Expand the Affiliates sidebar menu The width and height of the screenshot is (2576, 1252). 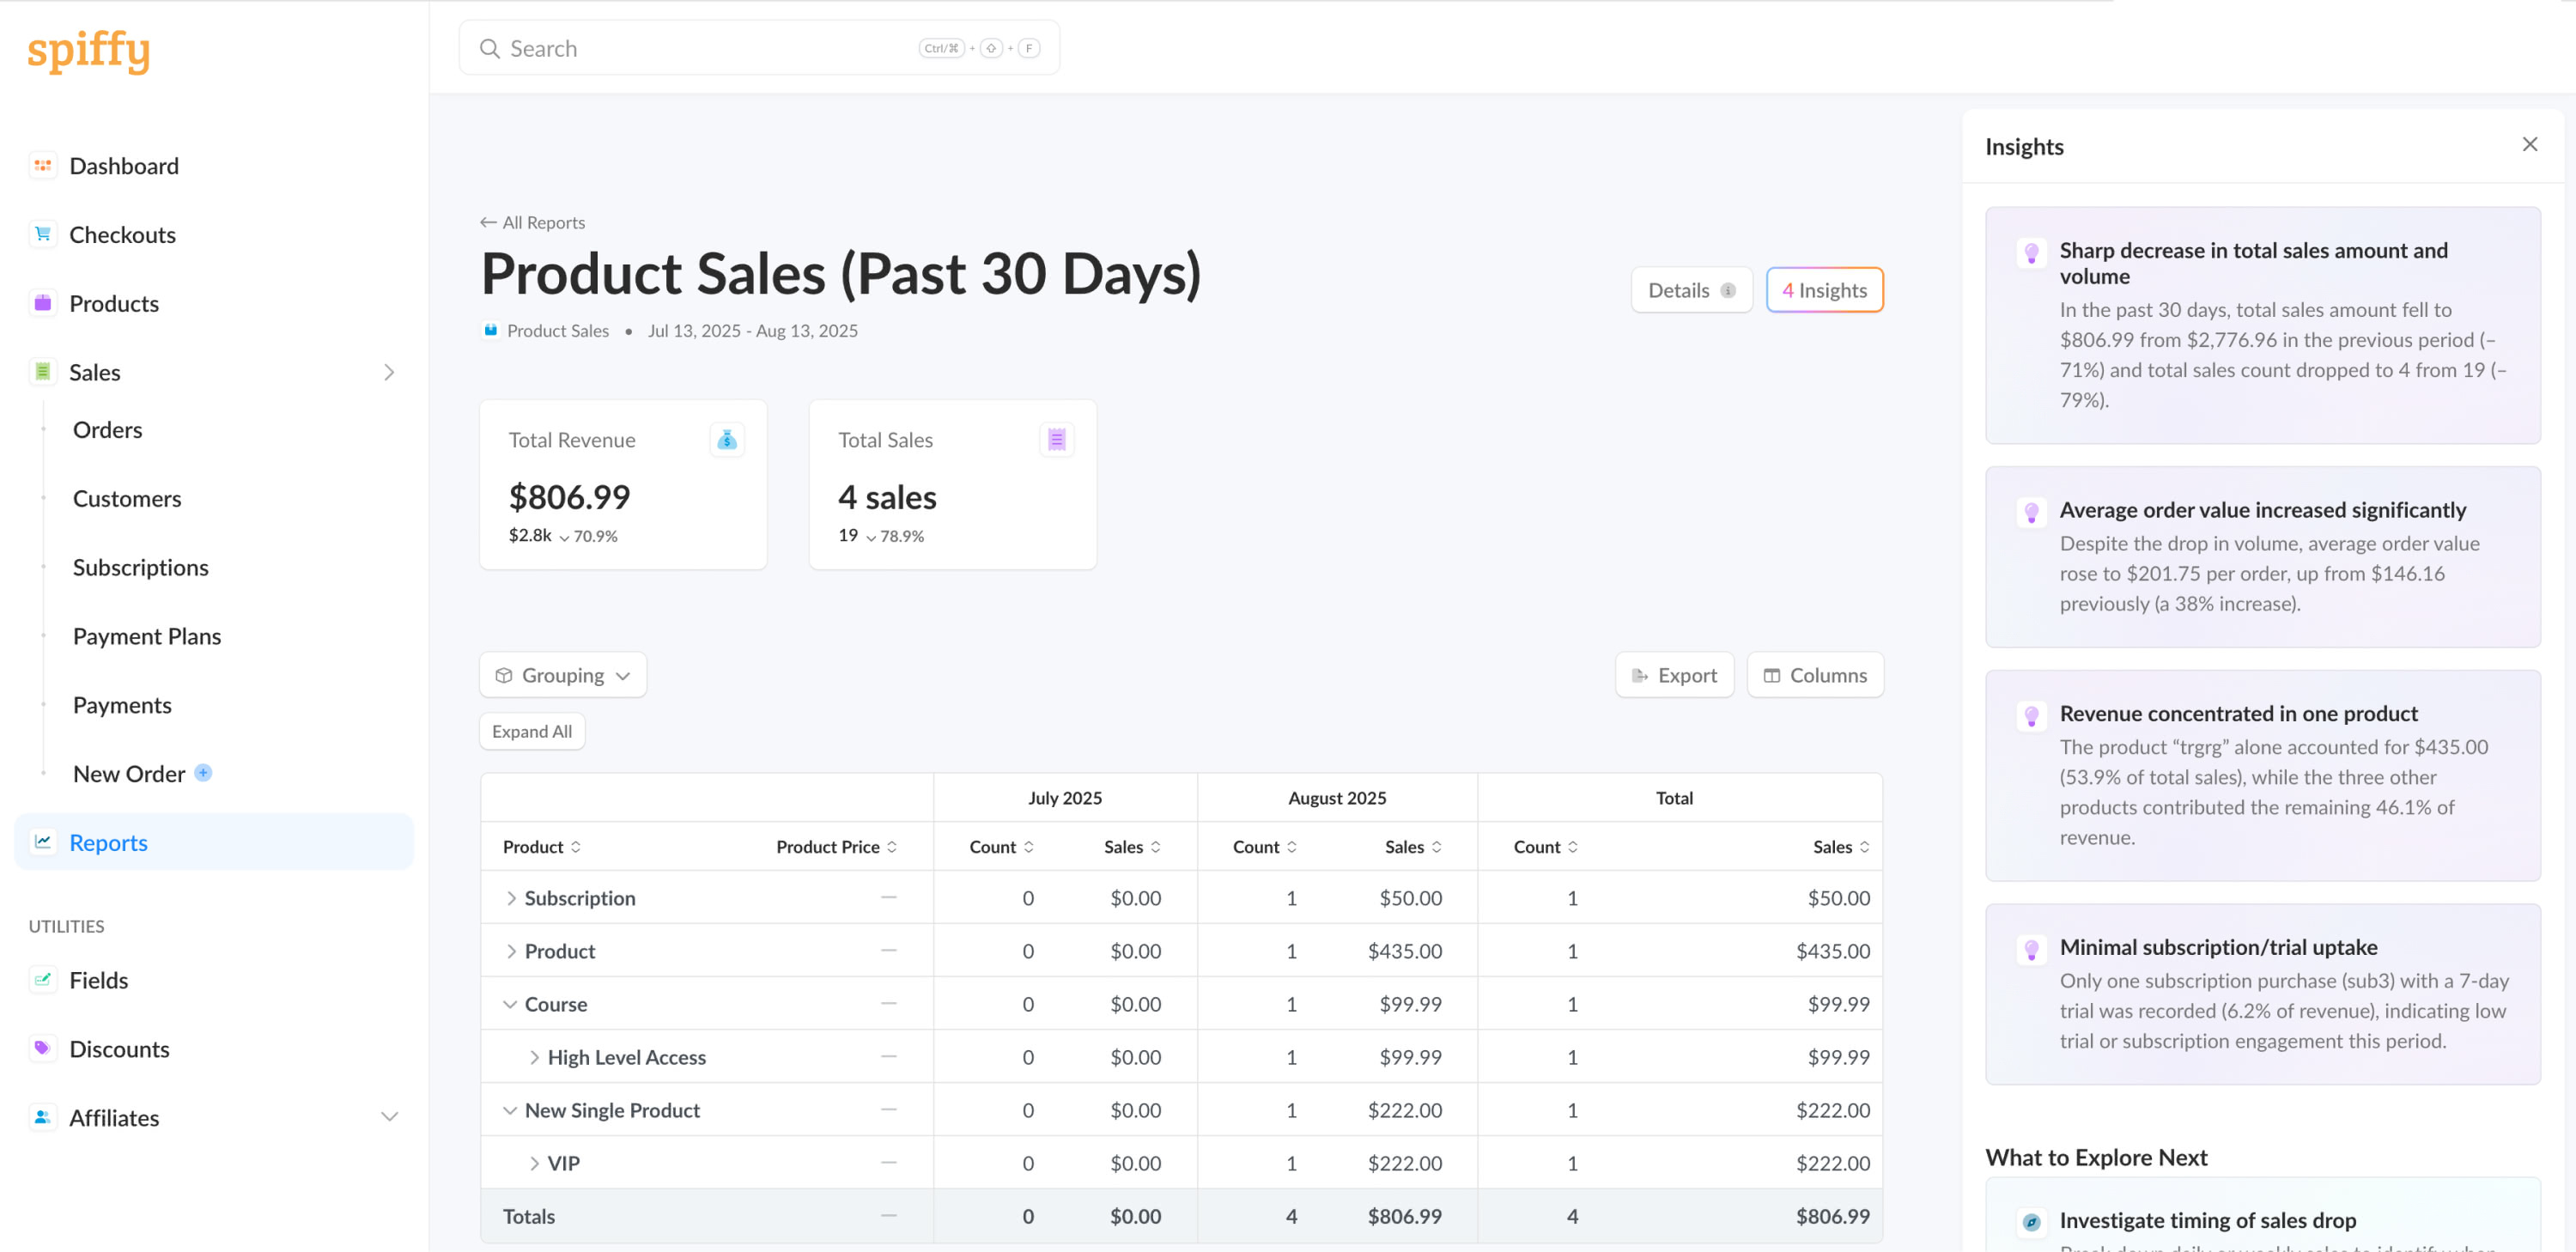[x=389, y=1117]
